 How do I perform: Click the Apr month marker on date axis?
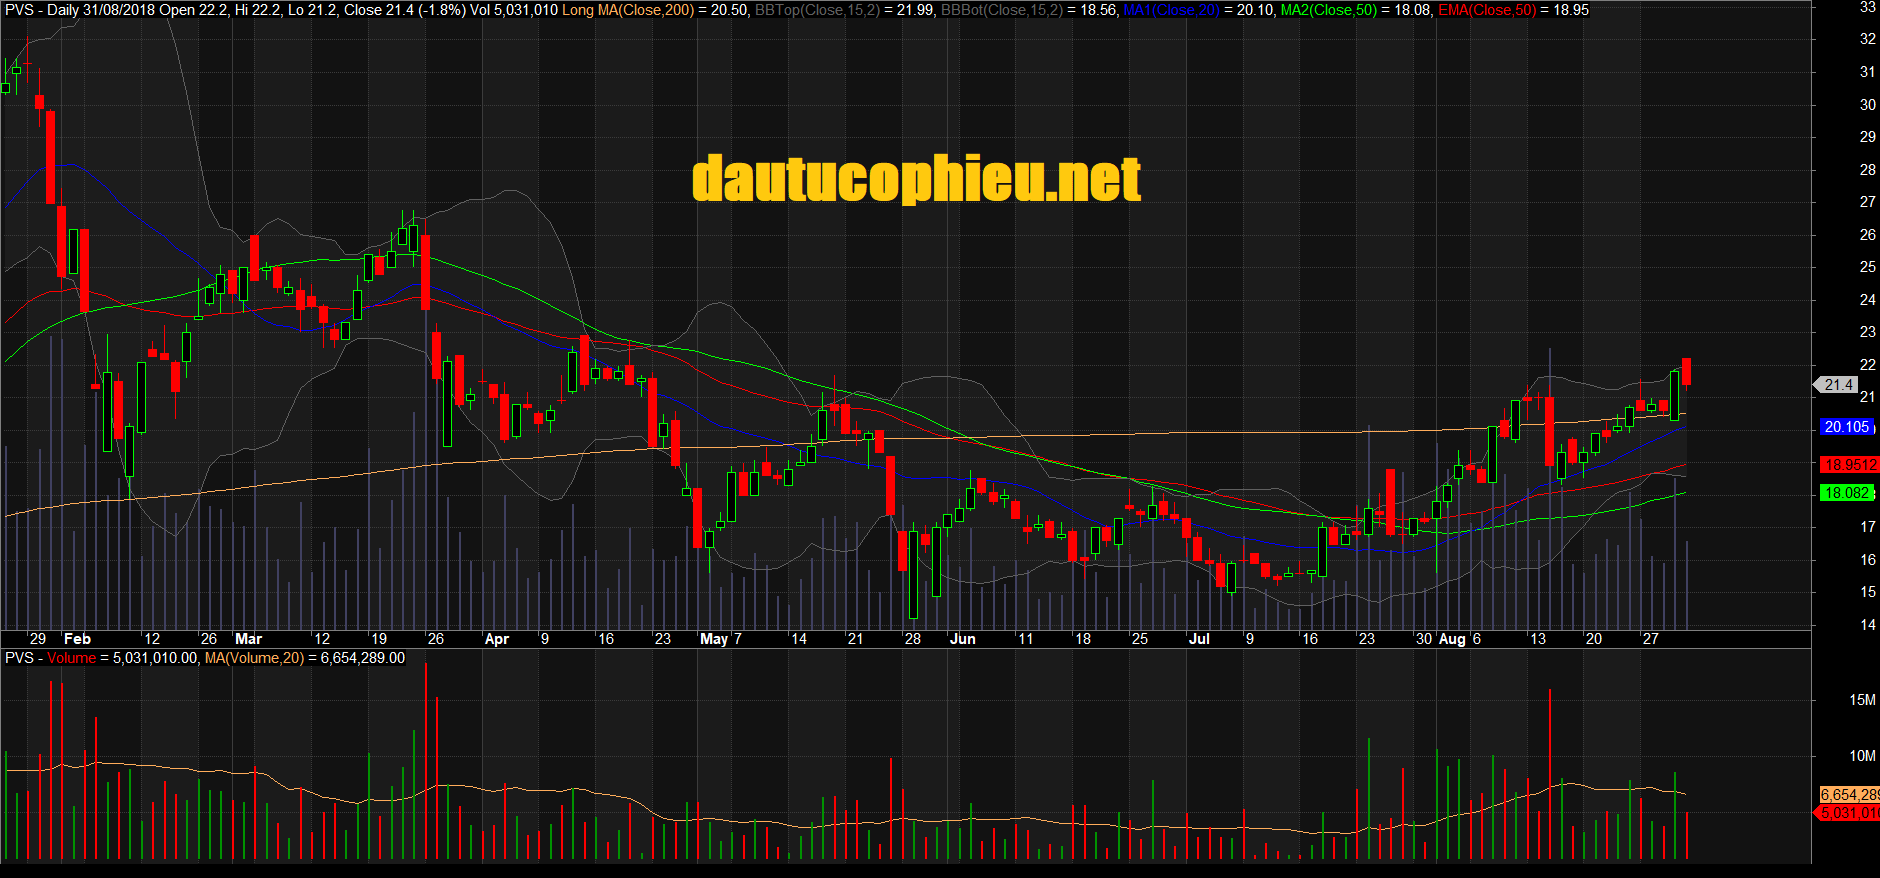496,639
